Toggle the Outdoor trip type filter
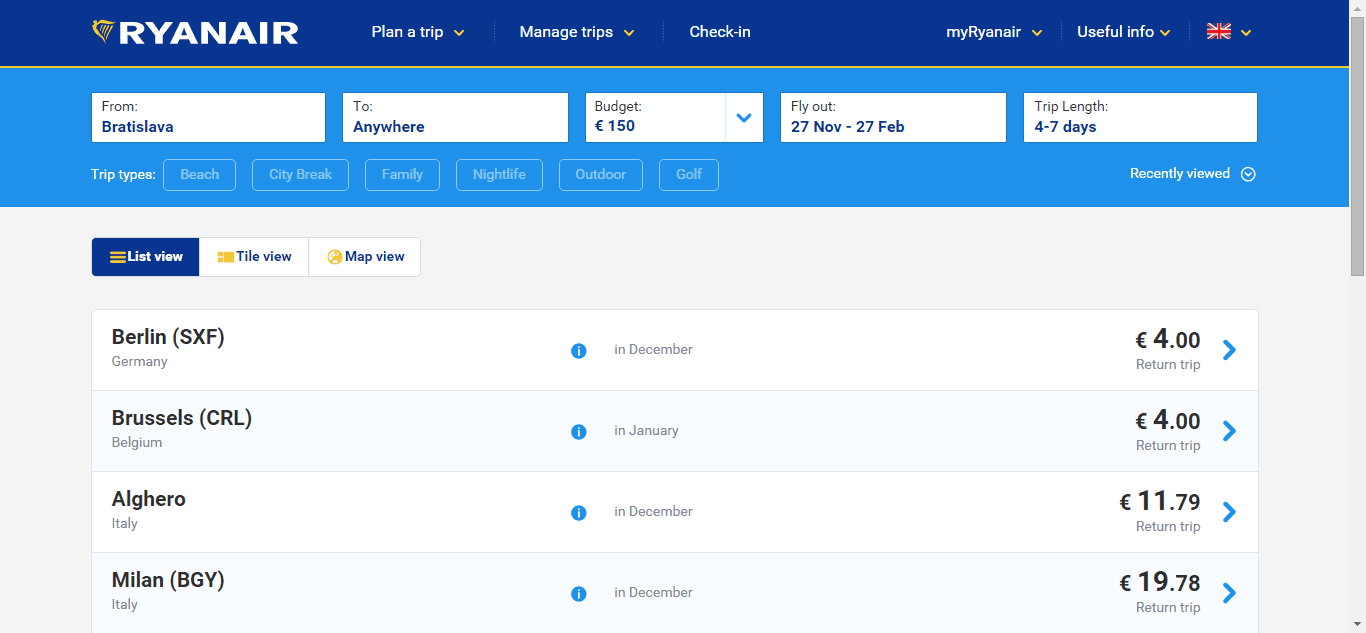This screenshot has height=633, width=1366. click(x=601, y=174)
